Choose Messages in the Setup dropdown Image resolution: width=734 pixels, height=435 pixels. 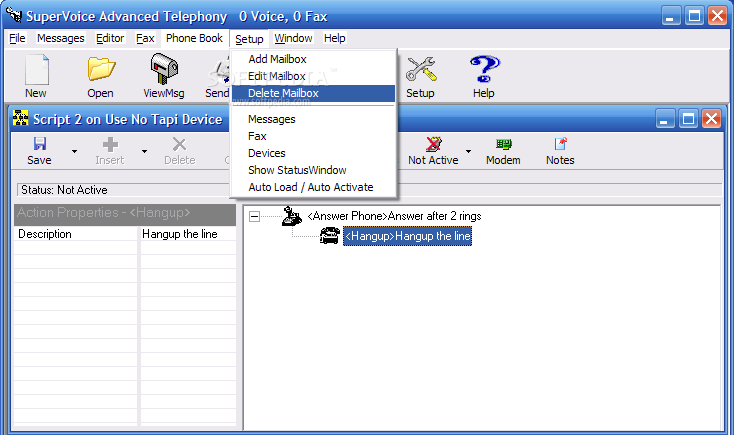point(313,119)
